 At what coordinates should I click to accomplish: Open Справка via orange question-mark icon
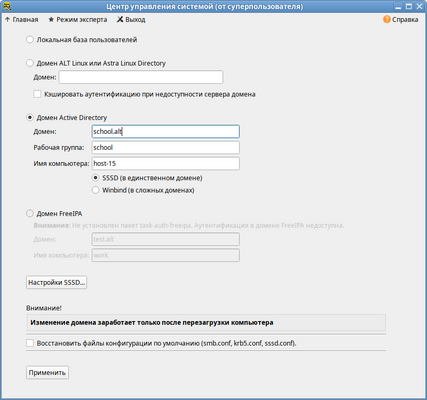tap(387, 19)
